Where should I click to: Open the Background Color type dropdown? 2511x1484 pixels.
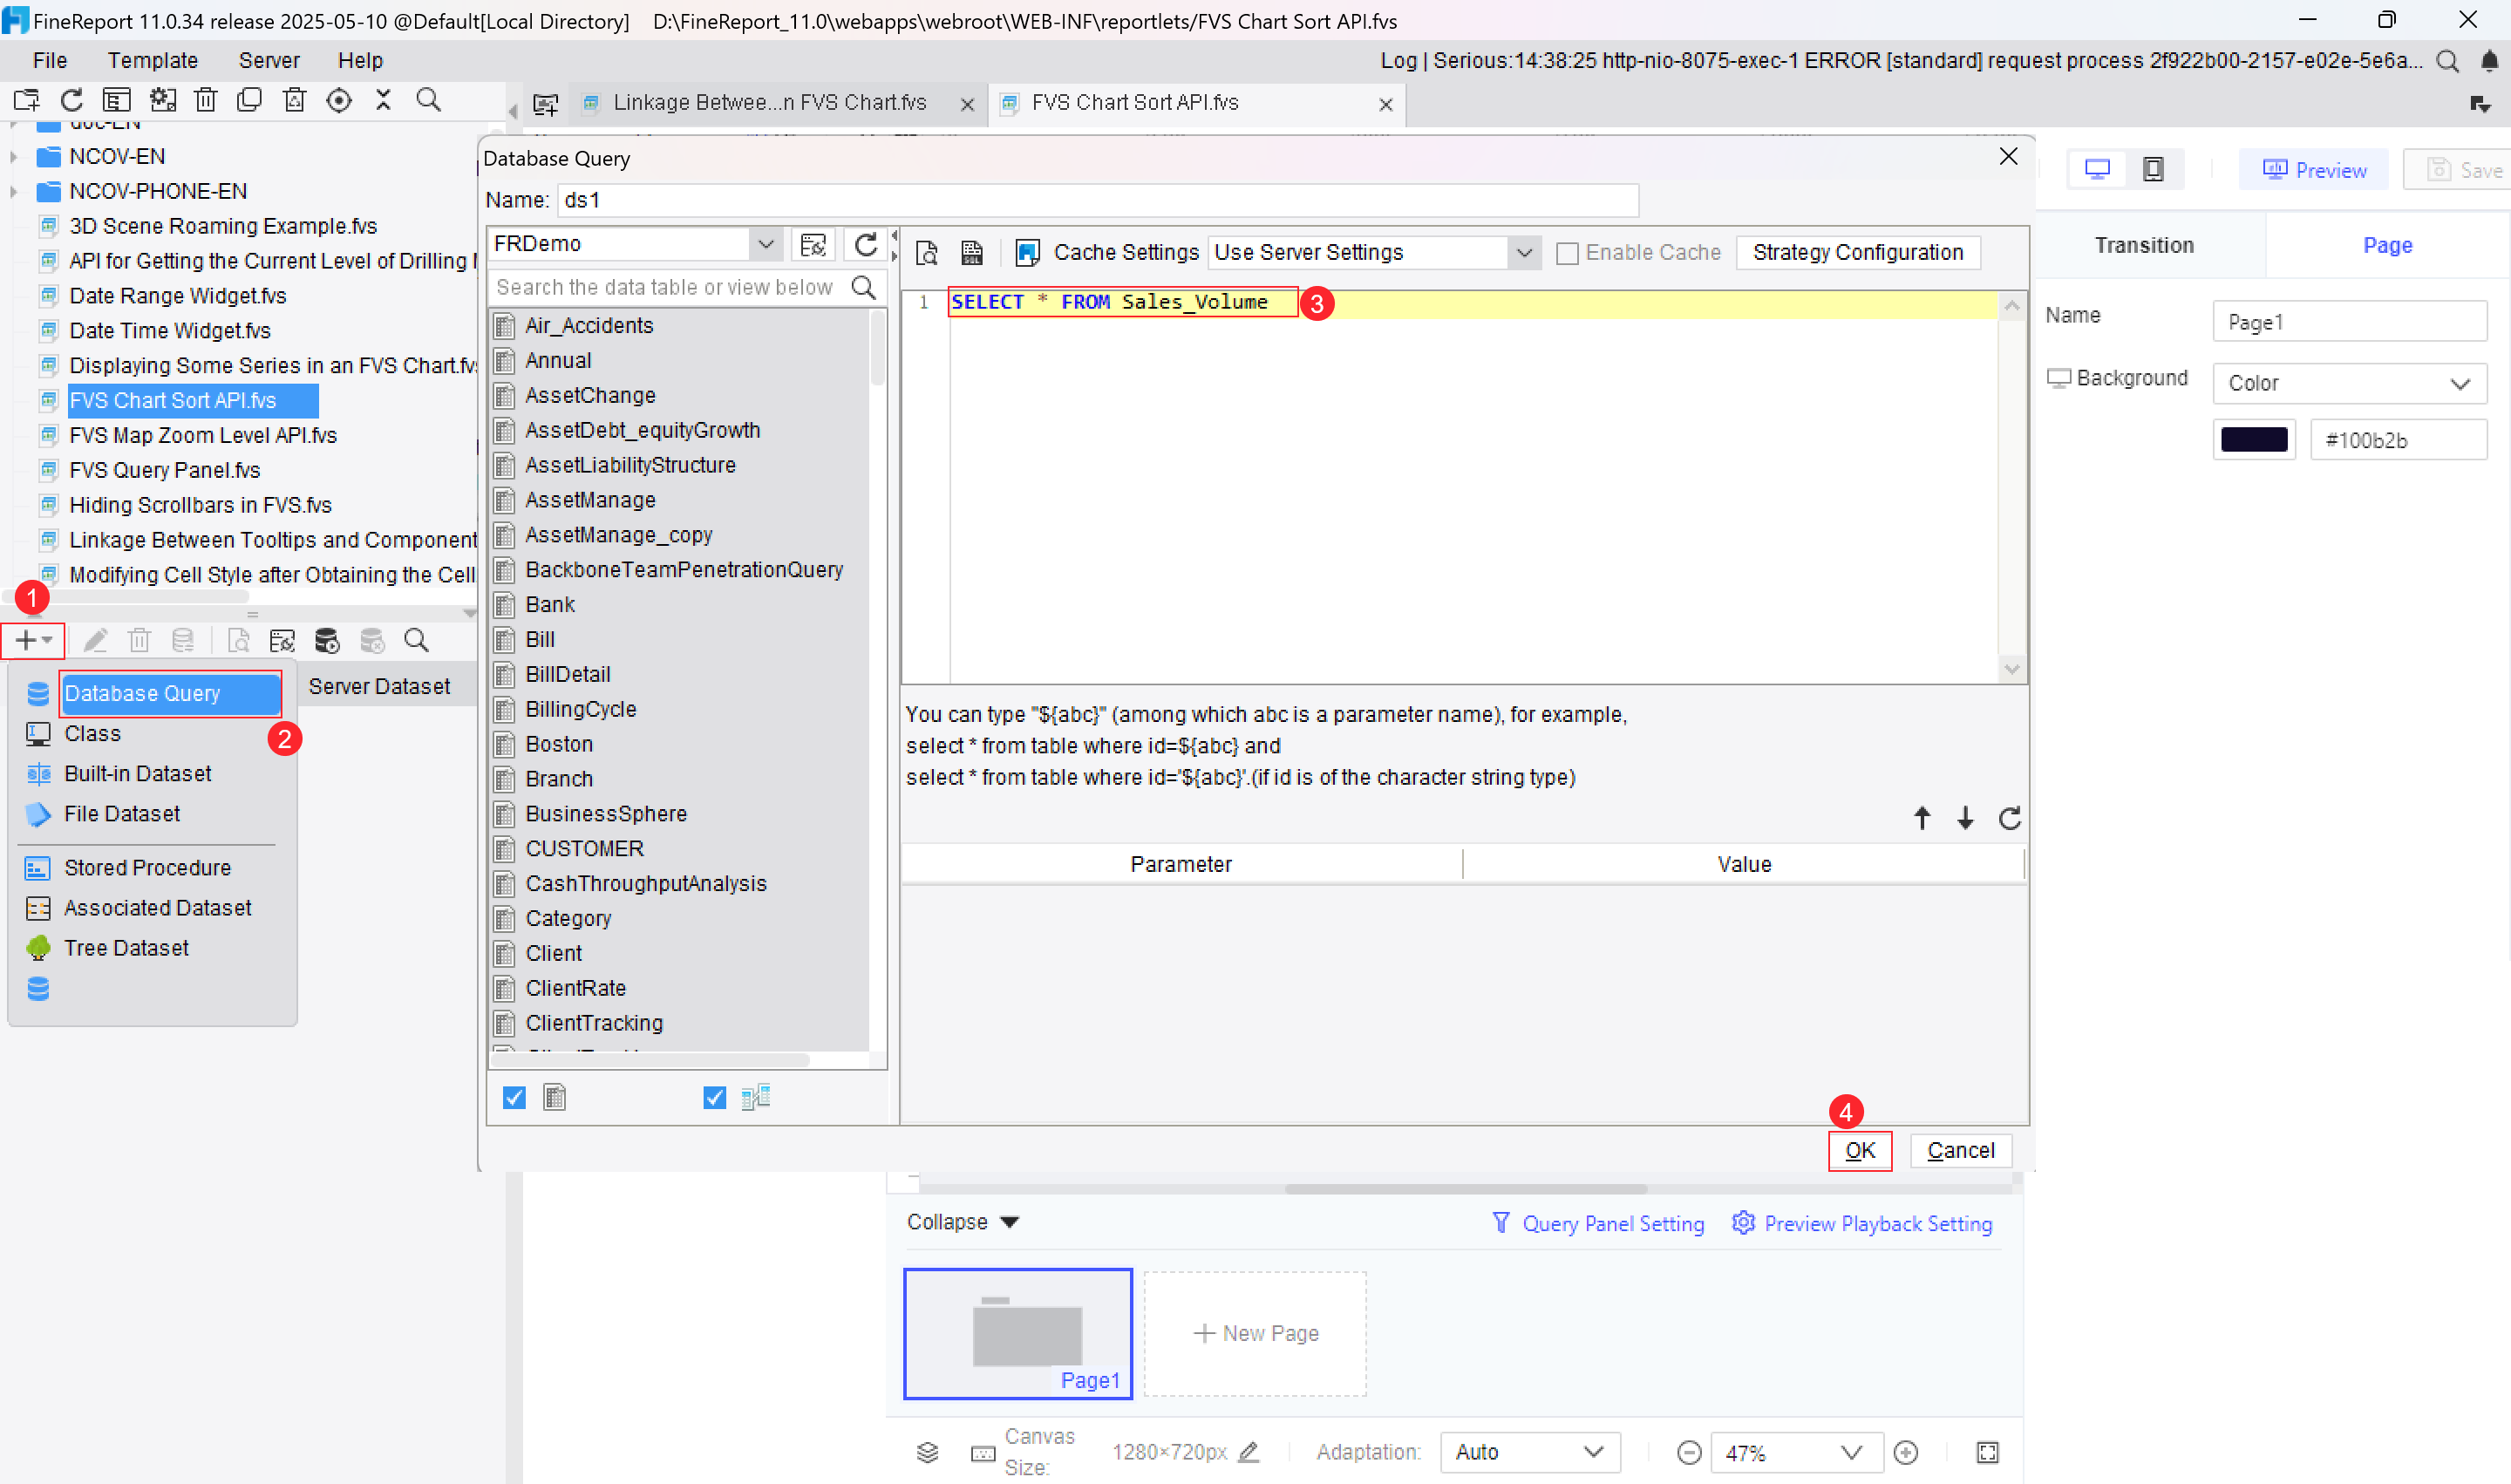(2349, 383)
